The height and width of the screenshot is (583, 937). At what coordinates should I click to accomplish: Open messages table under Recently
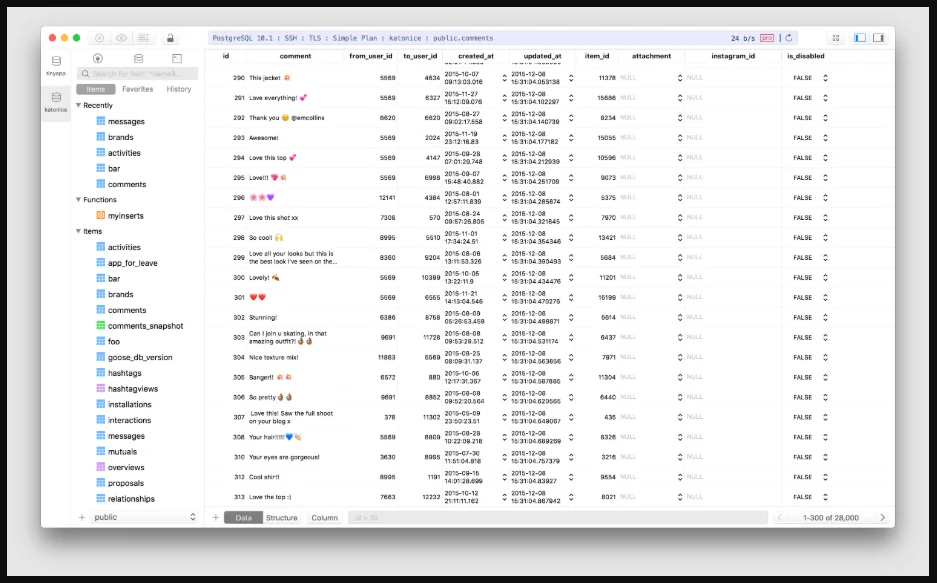click(126, 121)
